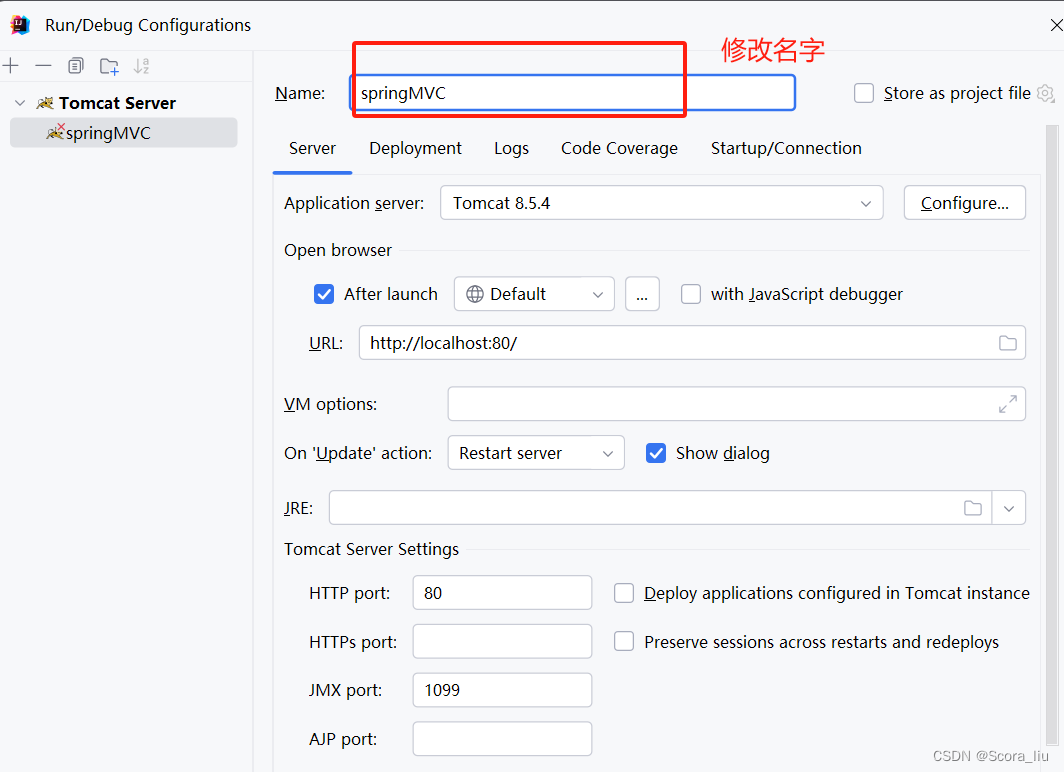
Task: Browse folder icon in JRE field
Action: click(x=973, y=508)
